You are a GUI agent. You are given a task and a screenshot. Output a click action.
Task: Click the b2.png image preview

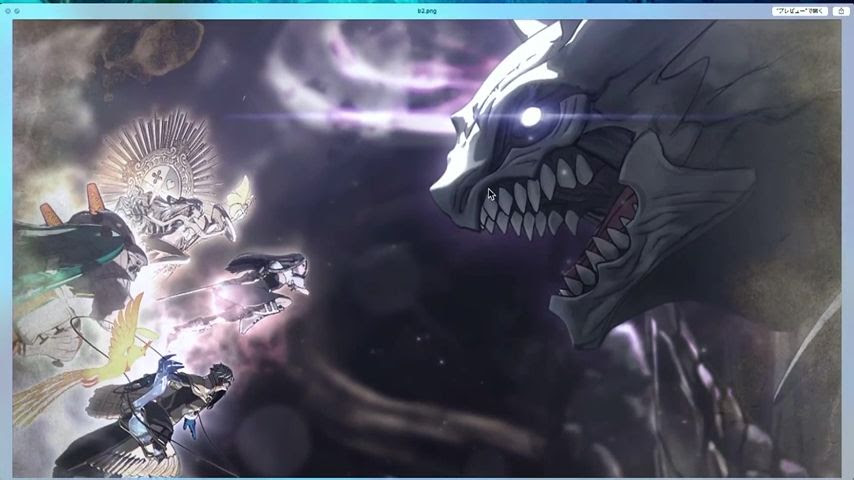427,248
